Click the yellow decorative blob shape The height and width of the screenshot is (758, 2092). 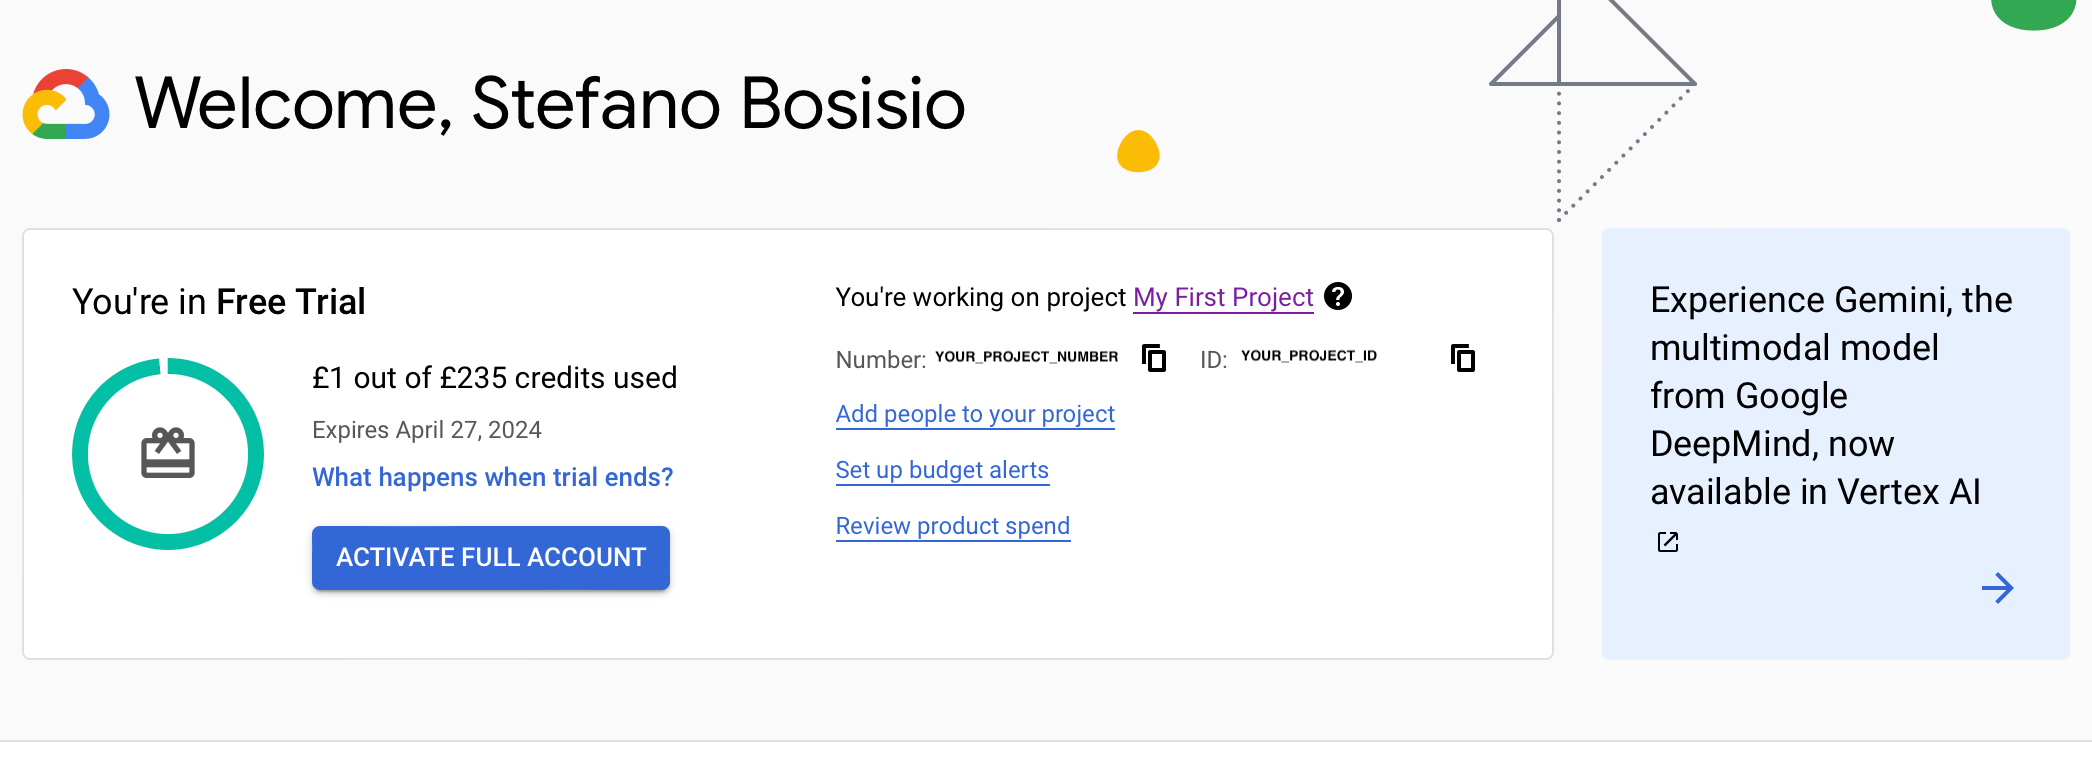[x=1138, y=151]
